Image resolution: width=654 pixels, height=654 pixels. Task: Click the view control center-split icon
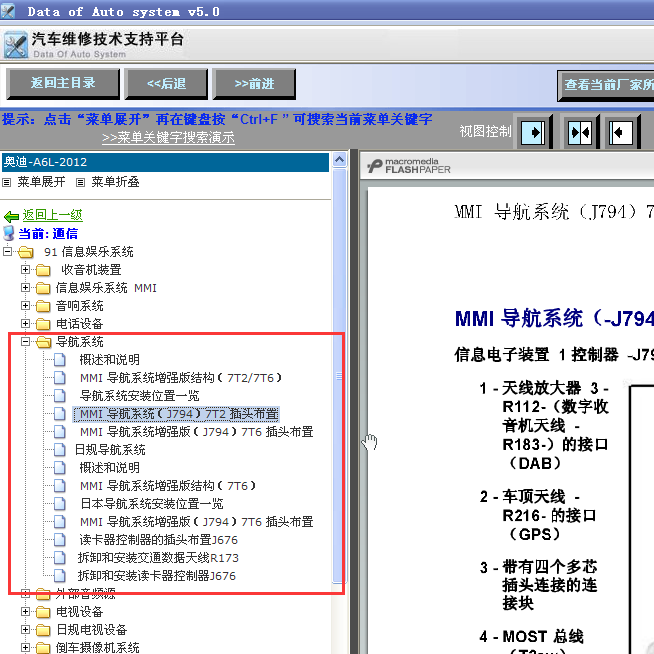point(581,132)
